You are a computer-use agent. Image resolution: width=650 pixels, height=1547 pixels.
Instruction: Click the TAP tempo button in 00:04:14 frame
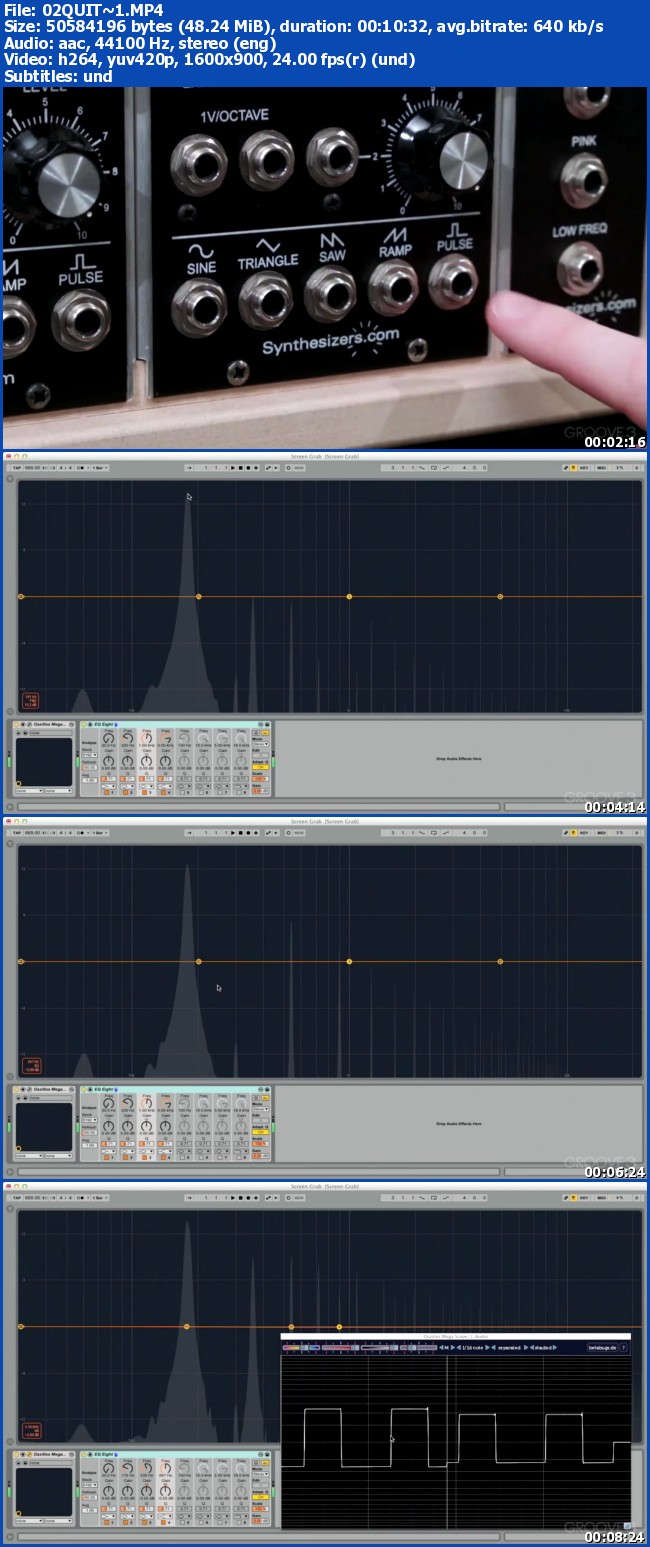(16, 467)
